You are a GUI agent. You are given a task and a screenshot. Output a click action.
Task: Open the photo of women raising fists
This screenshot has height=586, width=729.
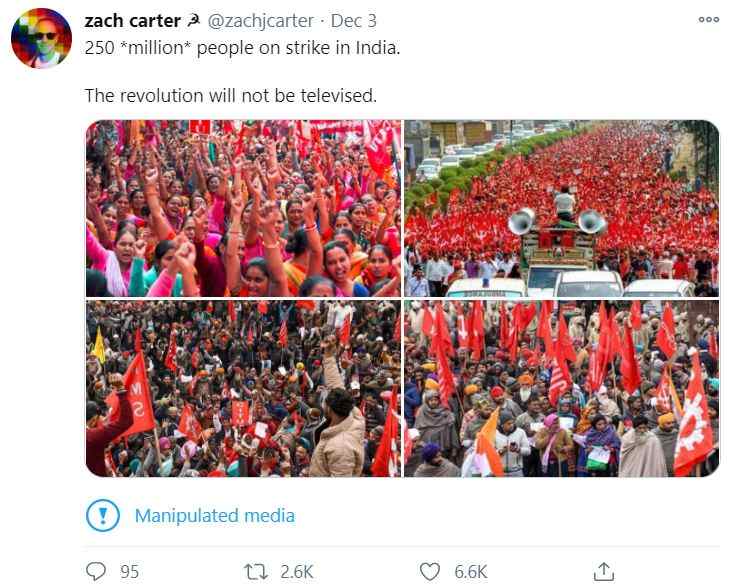[243, 208]
